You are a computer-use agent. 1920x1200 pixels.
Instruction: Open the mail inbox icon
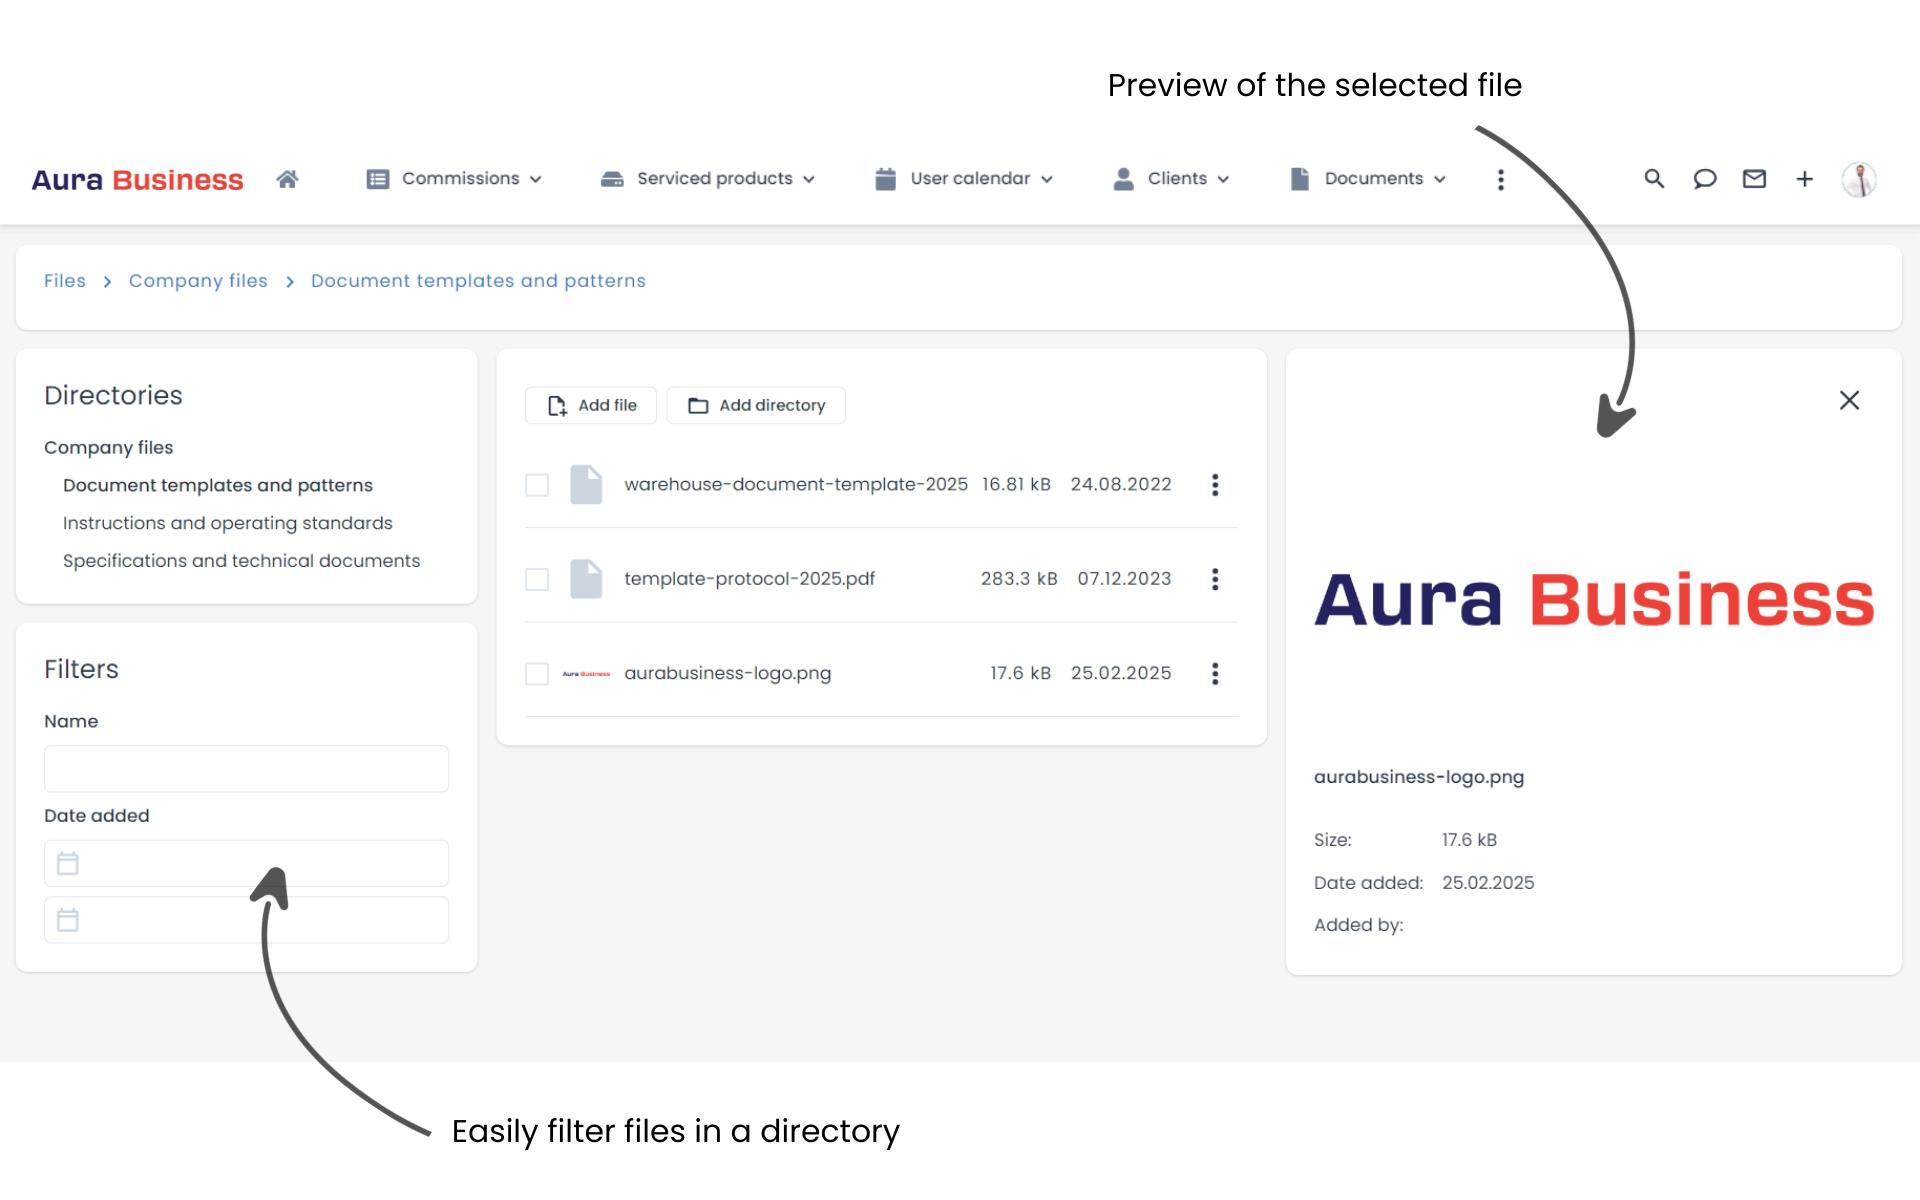click(x=1754, y=179)
